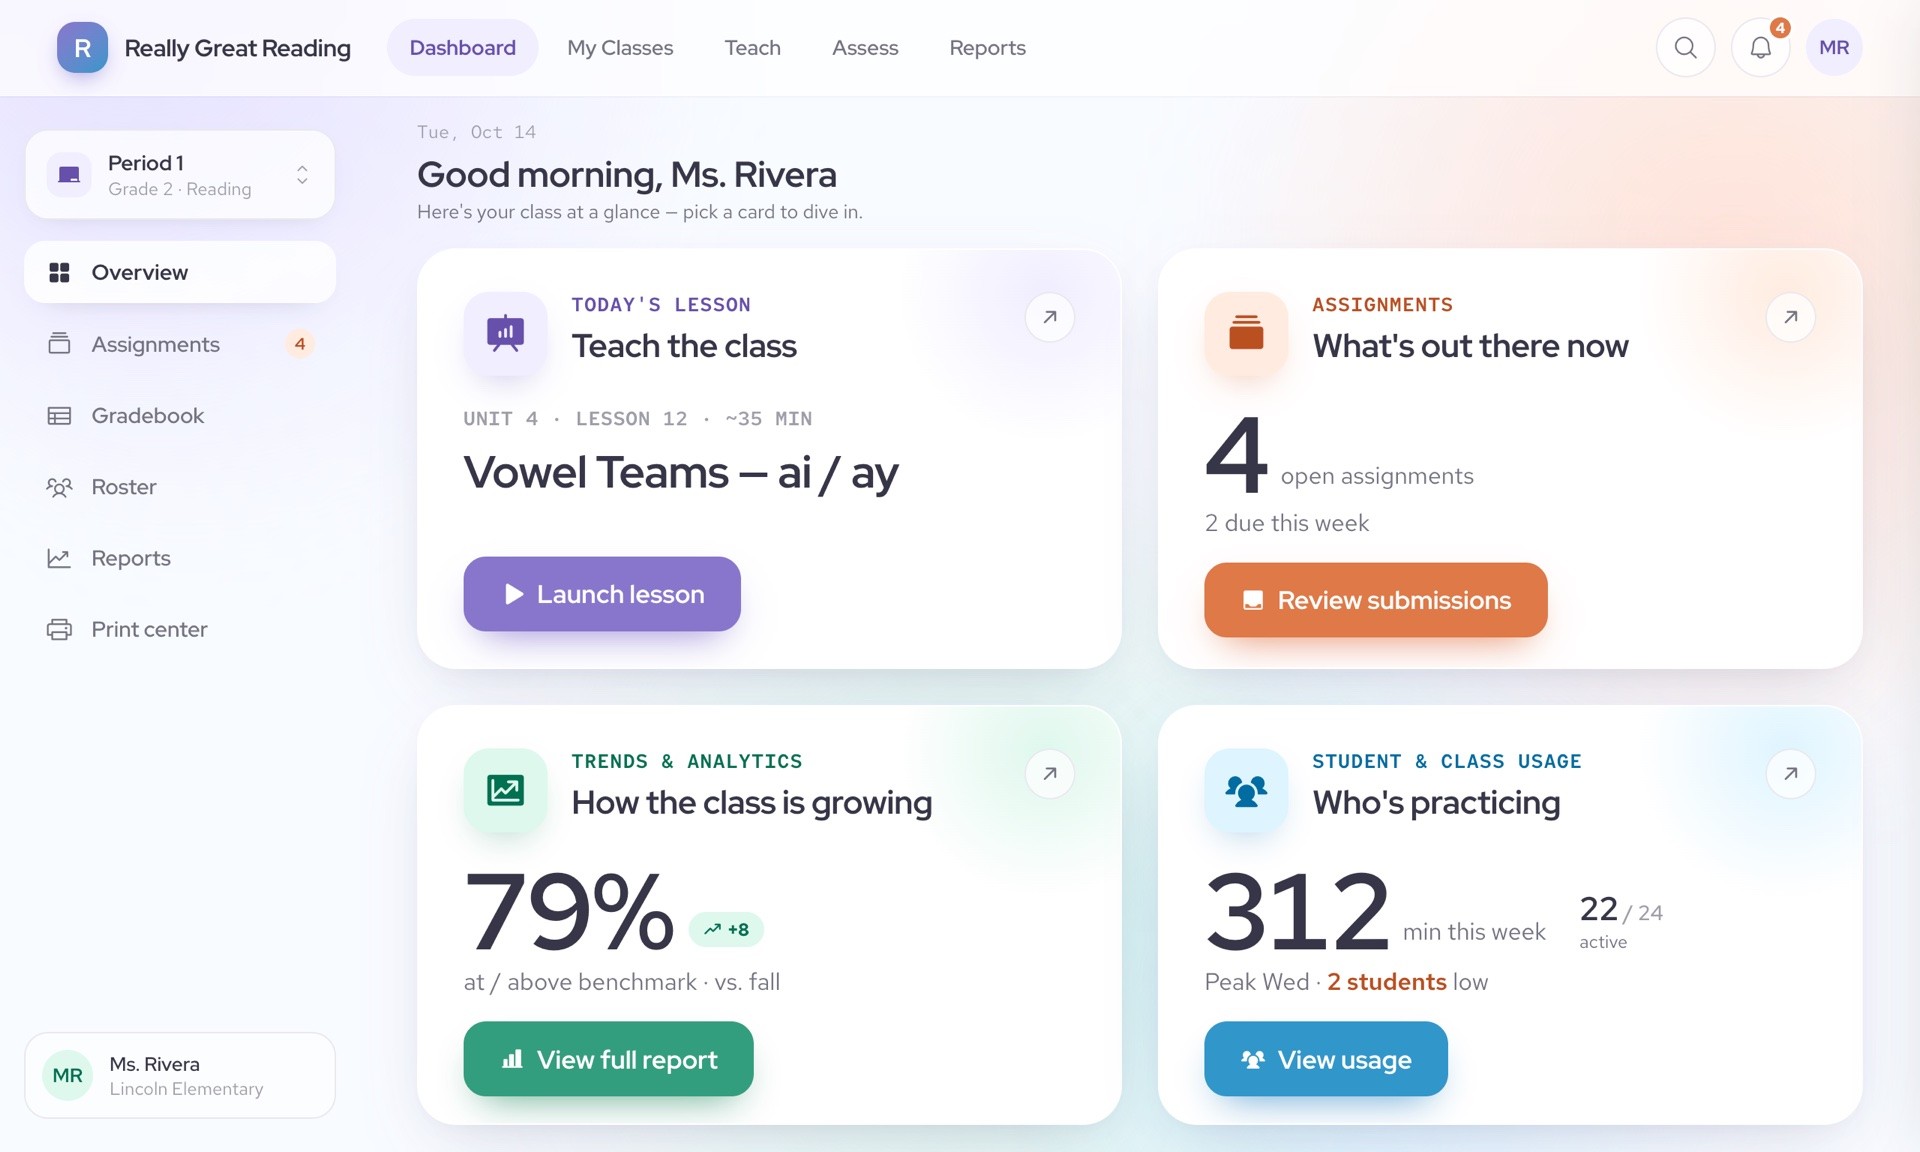Click Review submissions
Screen dimensions: 1920x1152
[x=1376, y=600]
